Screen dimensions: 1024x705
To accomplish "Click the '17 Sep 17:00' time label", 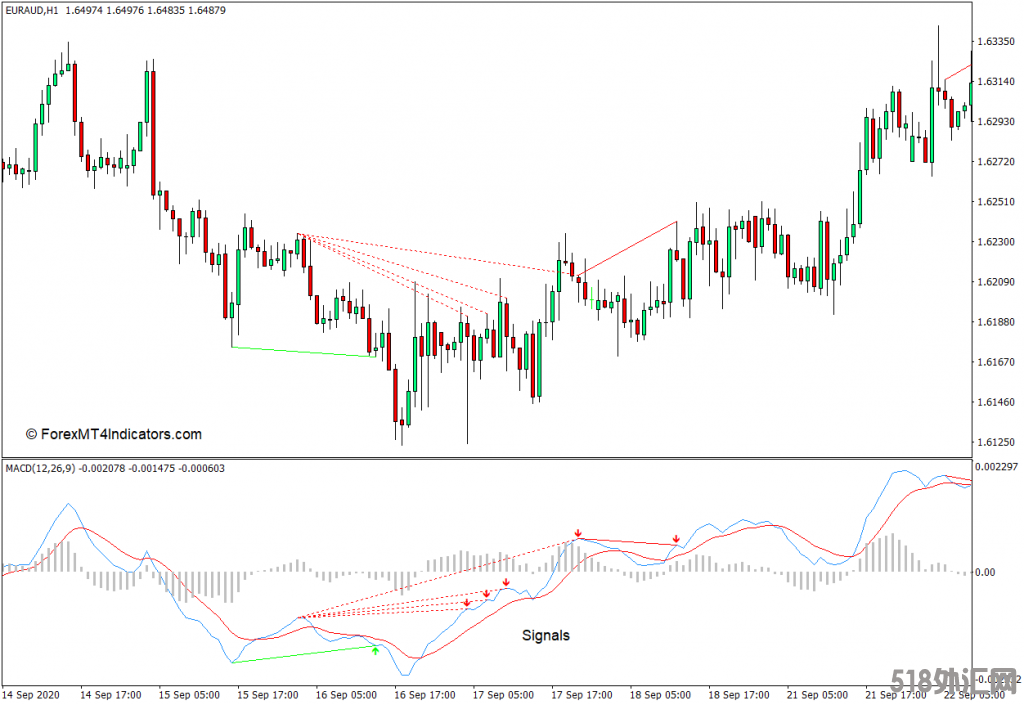I will tap(582, 695).
